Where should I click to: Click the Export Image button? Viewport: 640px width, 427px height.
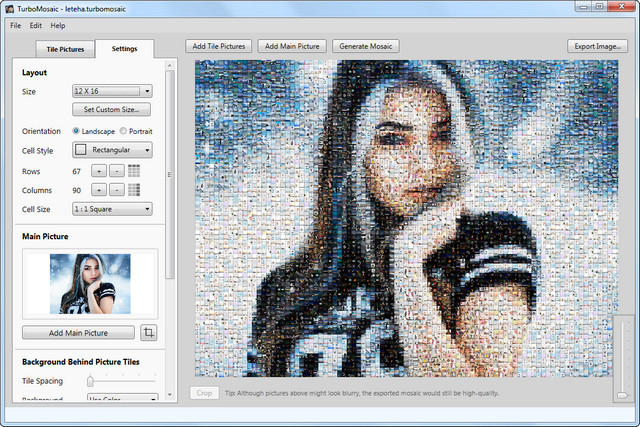[597, 46]
